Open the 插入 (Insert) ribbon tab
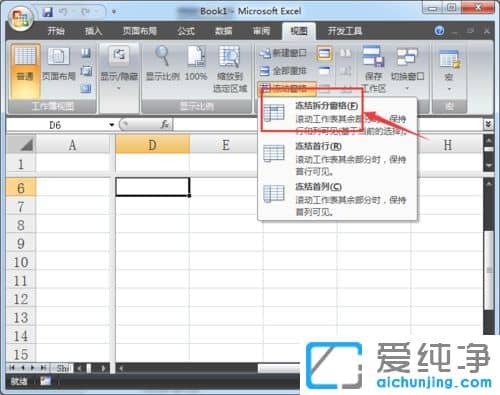 point(93,31)
